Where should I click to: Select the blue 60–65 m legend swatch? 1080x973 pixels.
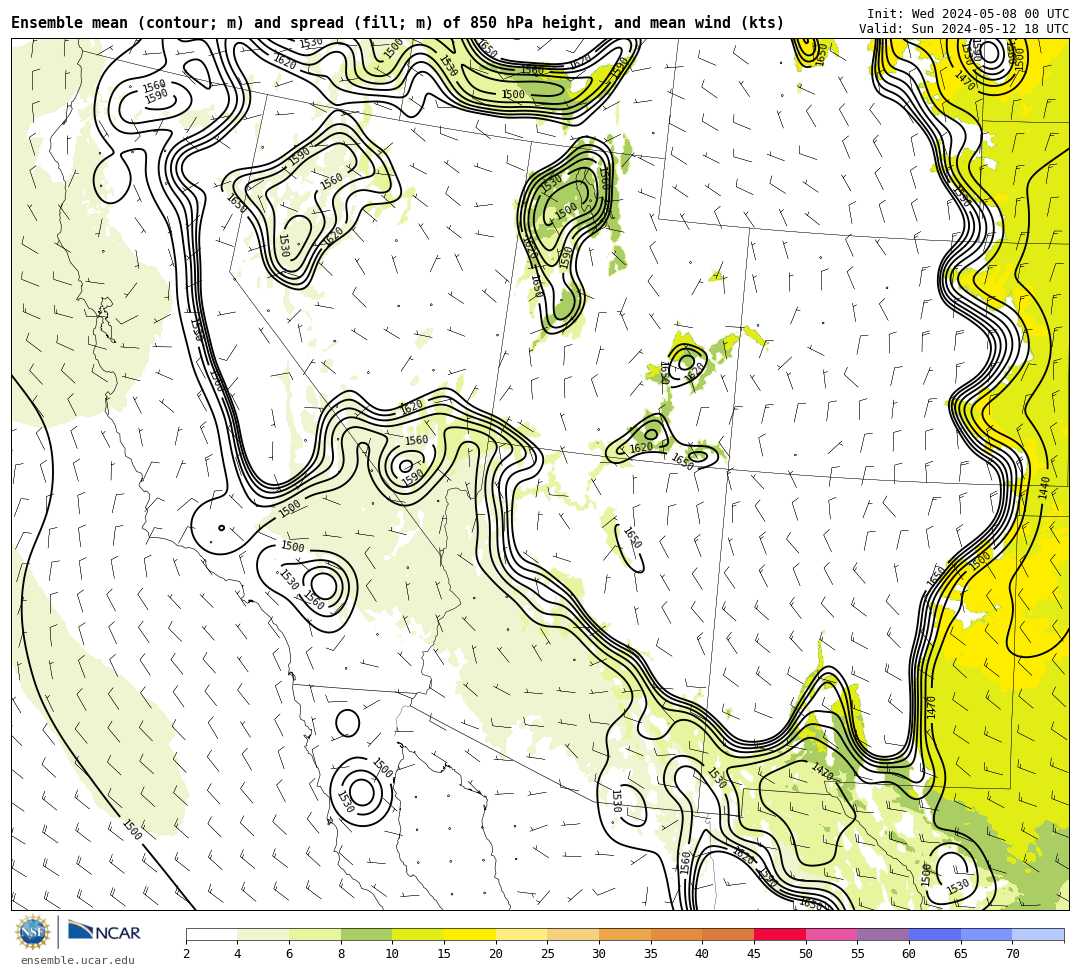[x=935, y=934]
